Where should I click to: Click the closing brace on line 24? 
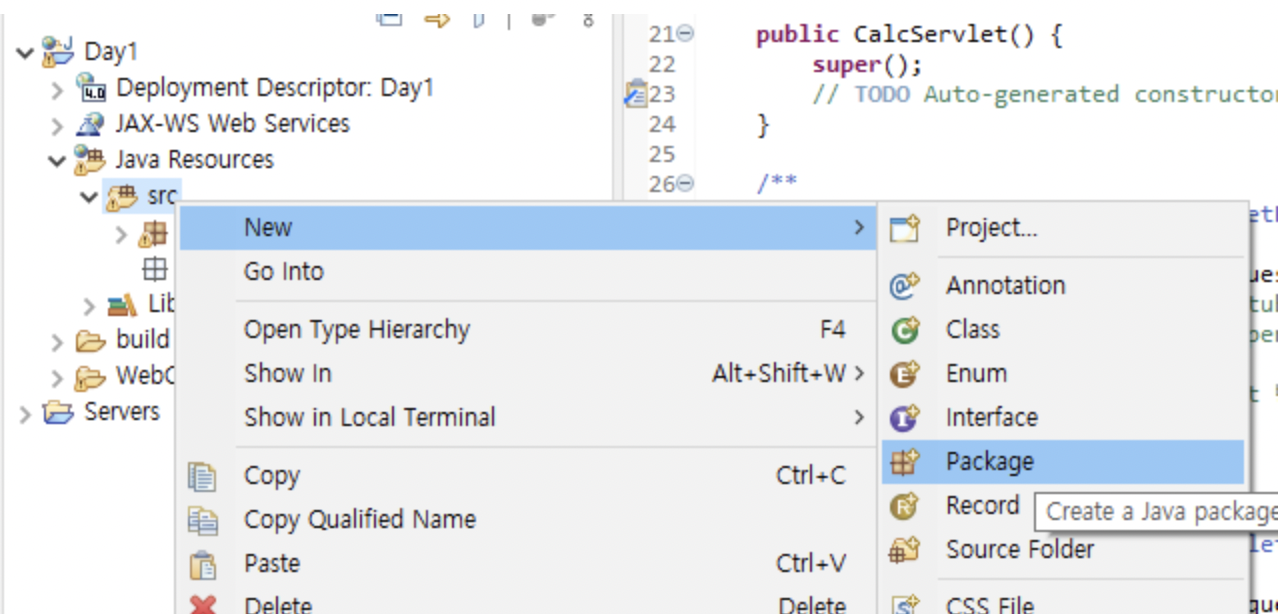tap(763, 125)
